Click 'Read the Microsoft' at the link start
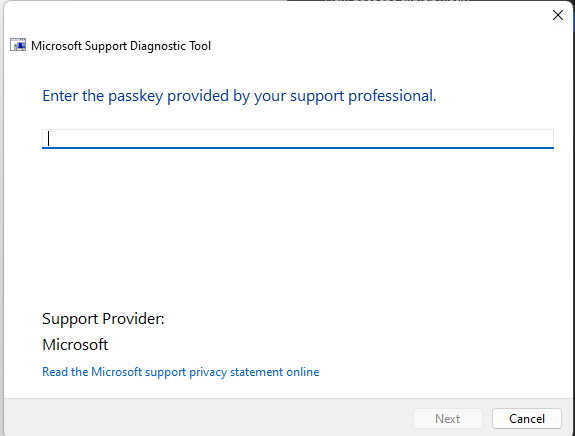Screen dimensions: 575x436 click(x=92, y=372)
